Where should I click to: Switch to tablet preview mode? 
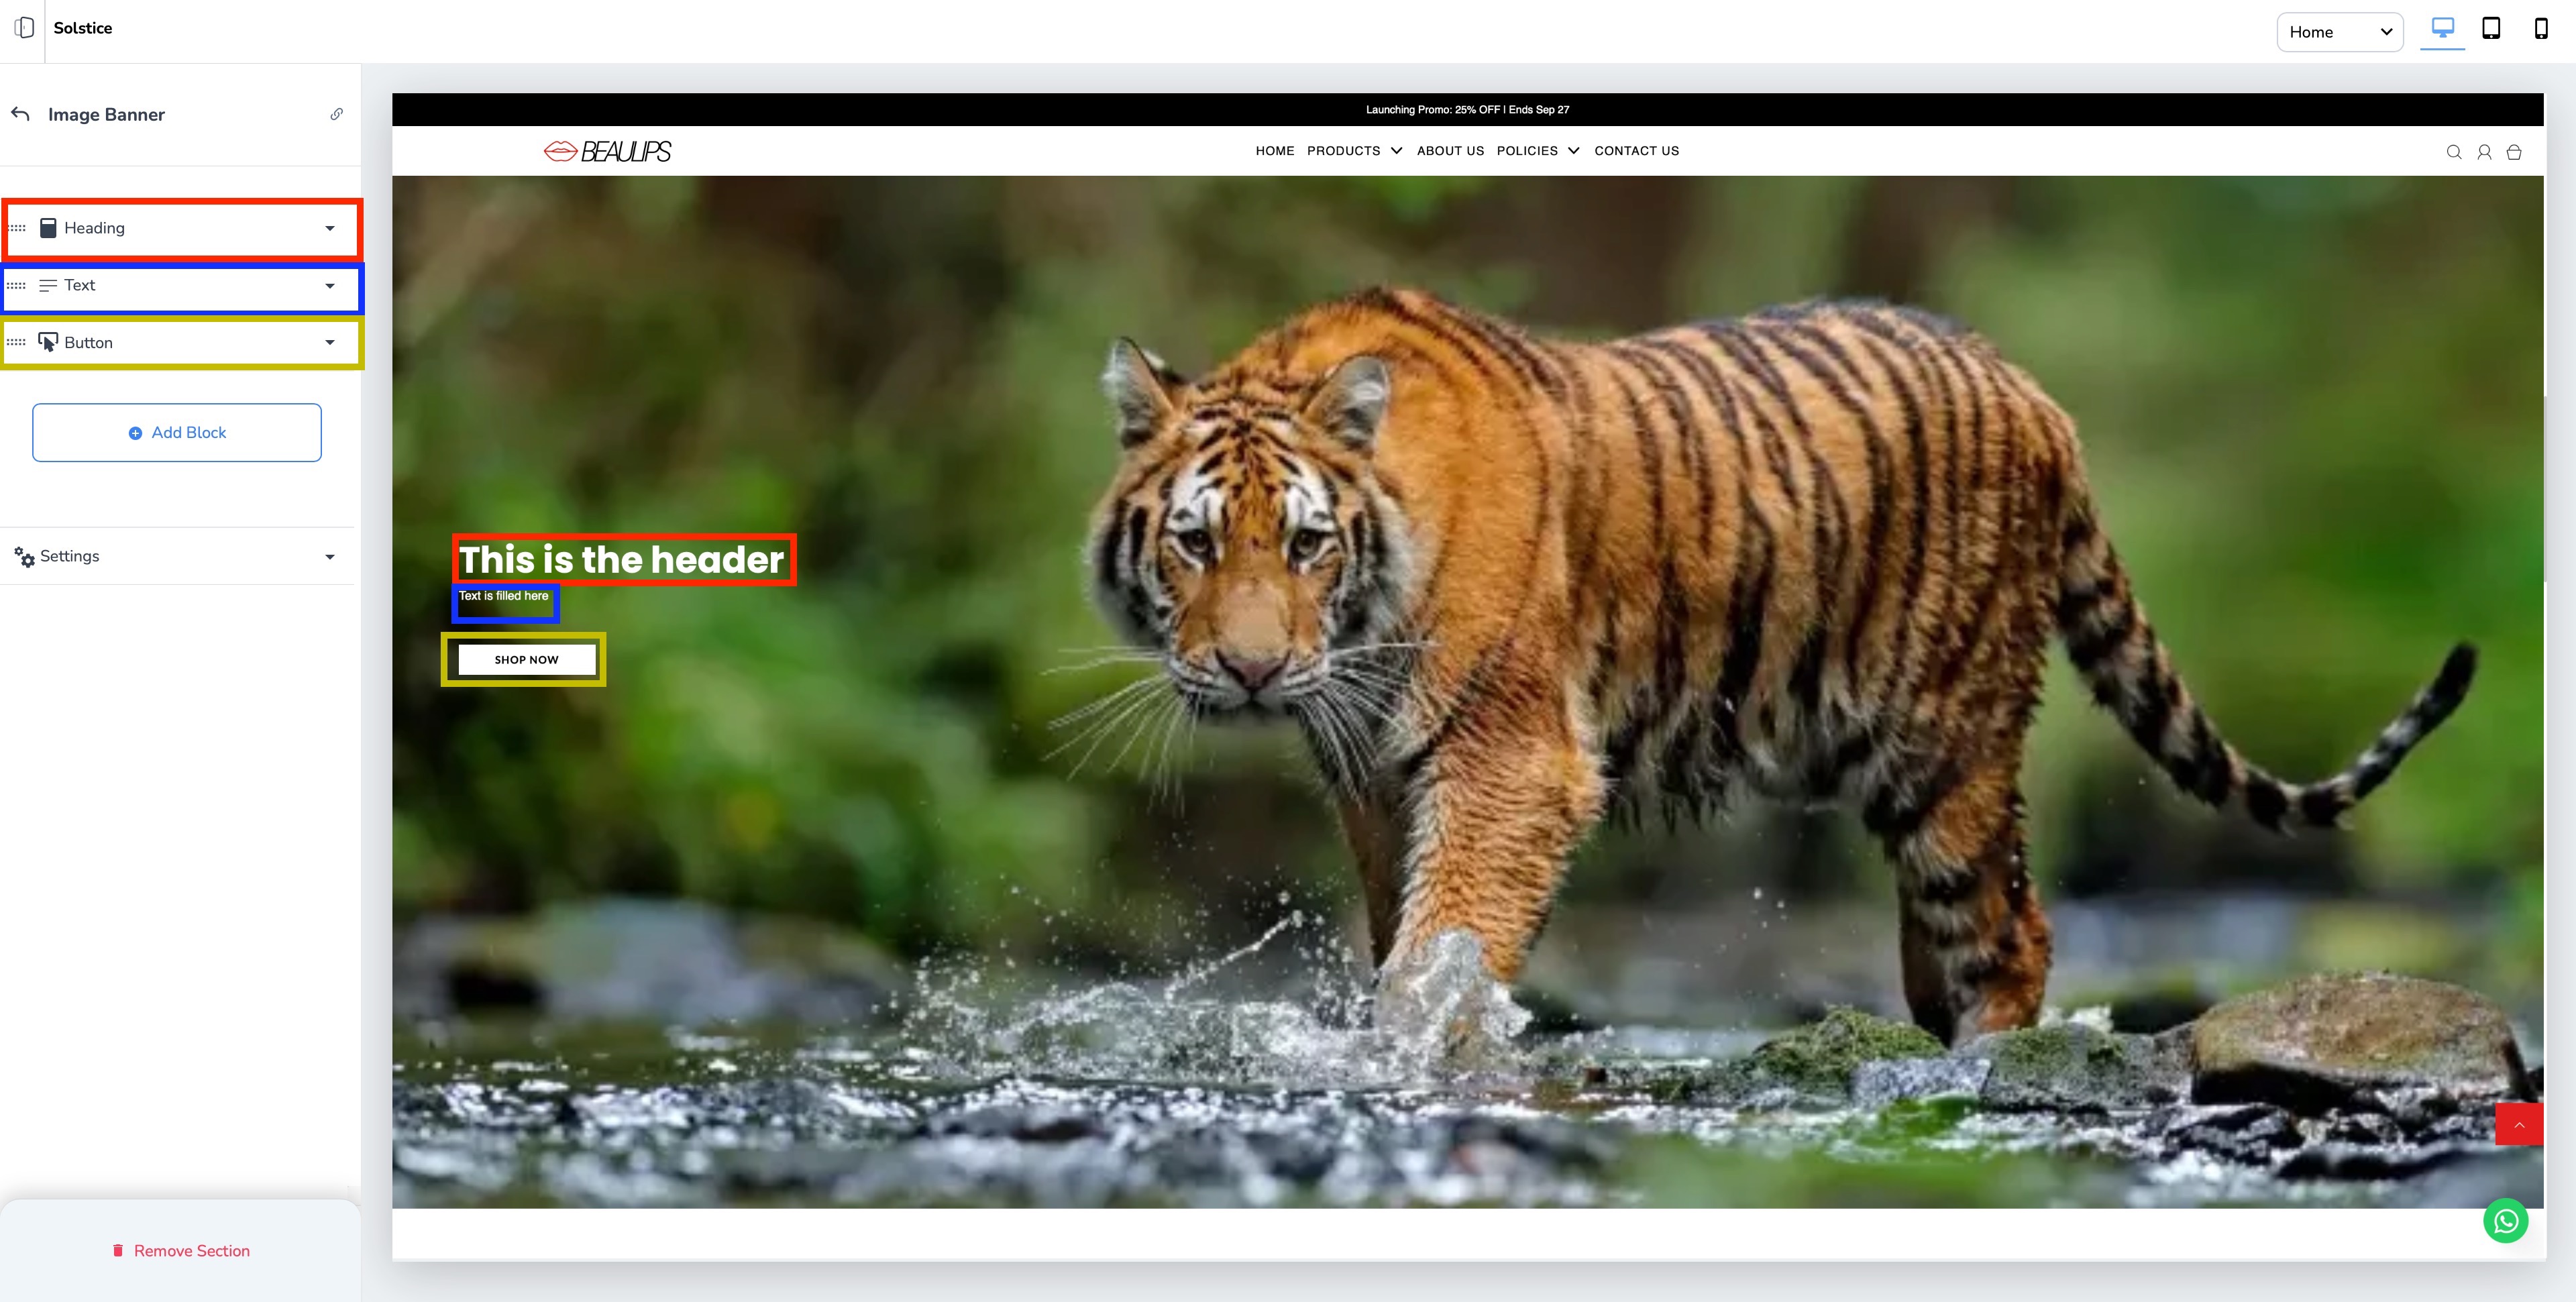[x=2491, y=29]
